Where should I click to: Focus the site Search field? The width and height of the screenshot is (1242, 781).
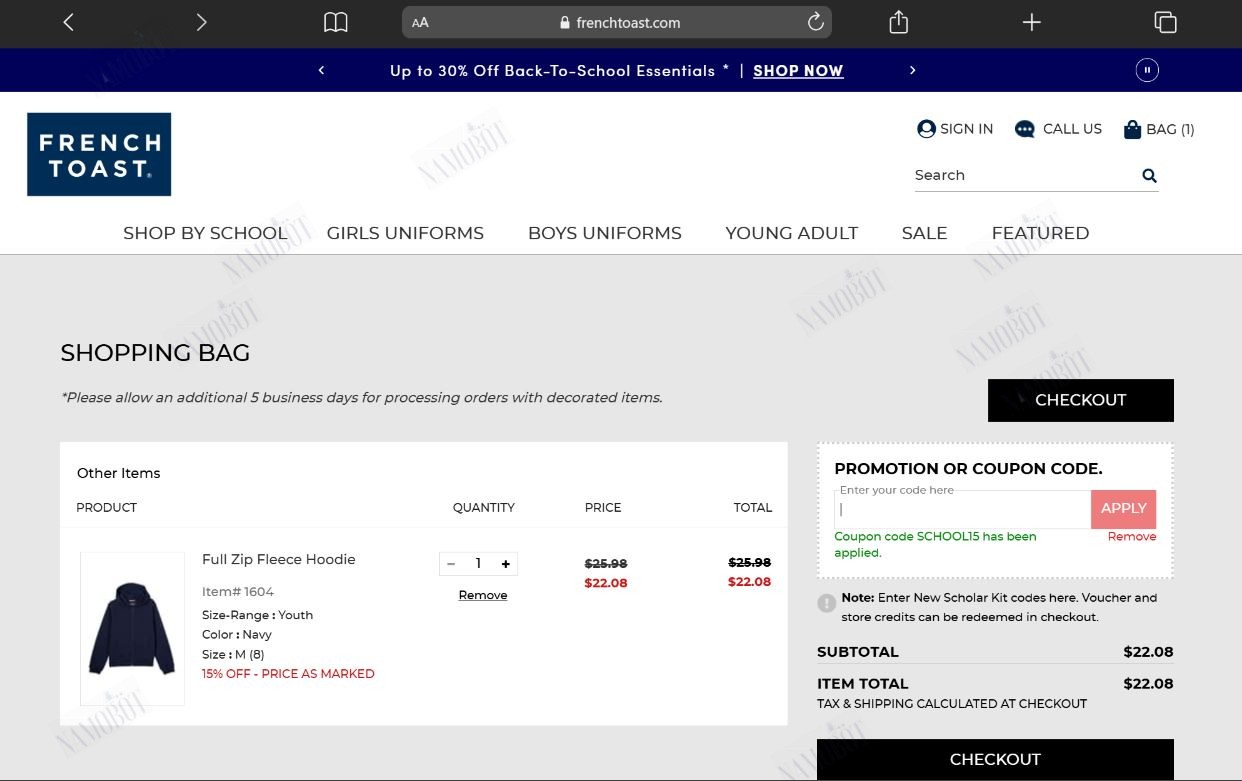pos(1025,175)
